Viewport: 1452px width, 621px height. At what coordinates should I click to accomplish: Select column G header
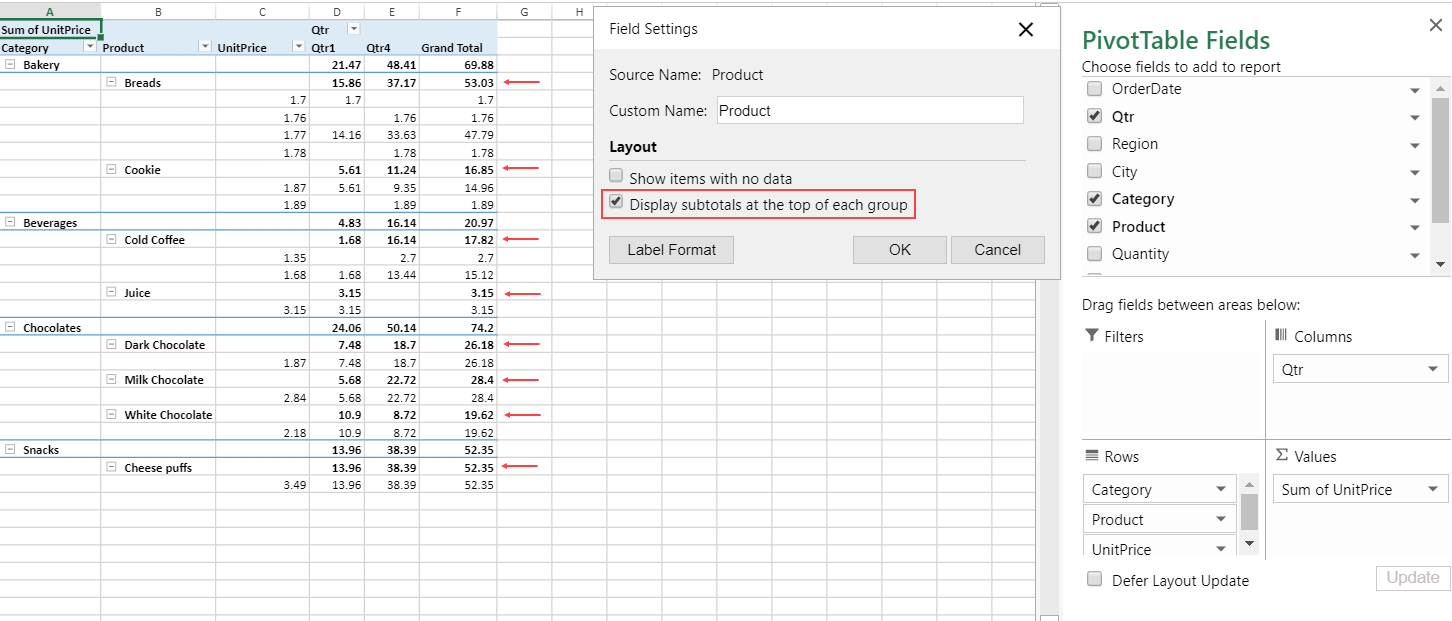(x=524, y=11)
